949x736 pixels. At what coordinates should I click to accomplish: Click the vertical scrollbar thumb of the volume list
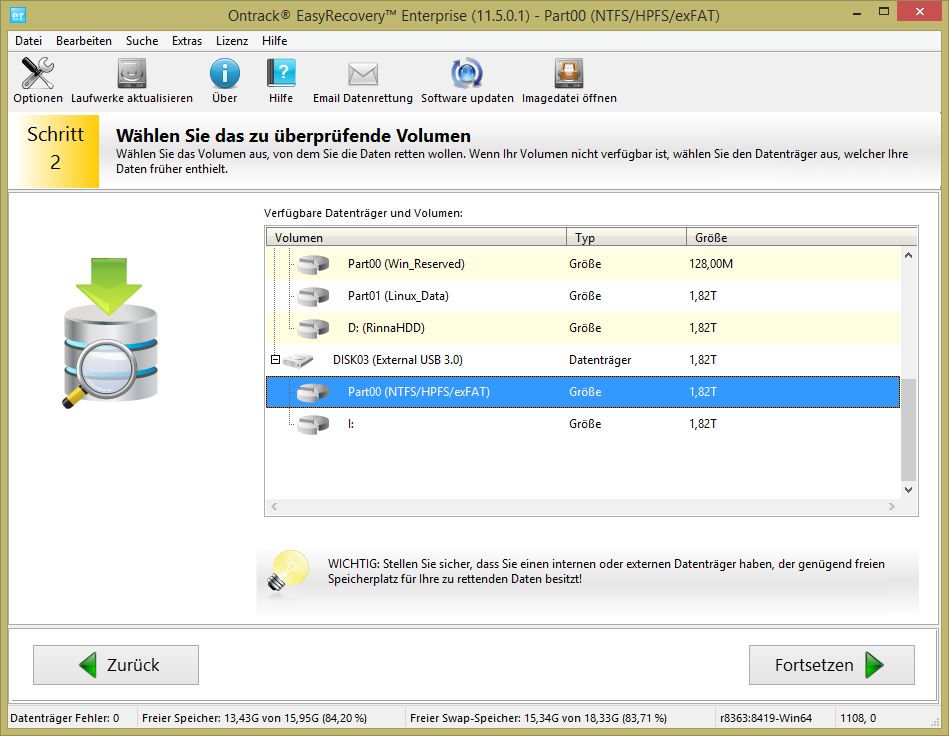coord(908,429)
